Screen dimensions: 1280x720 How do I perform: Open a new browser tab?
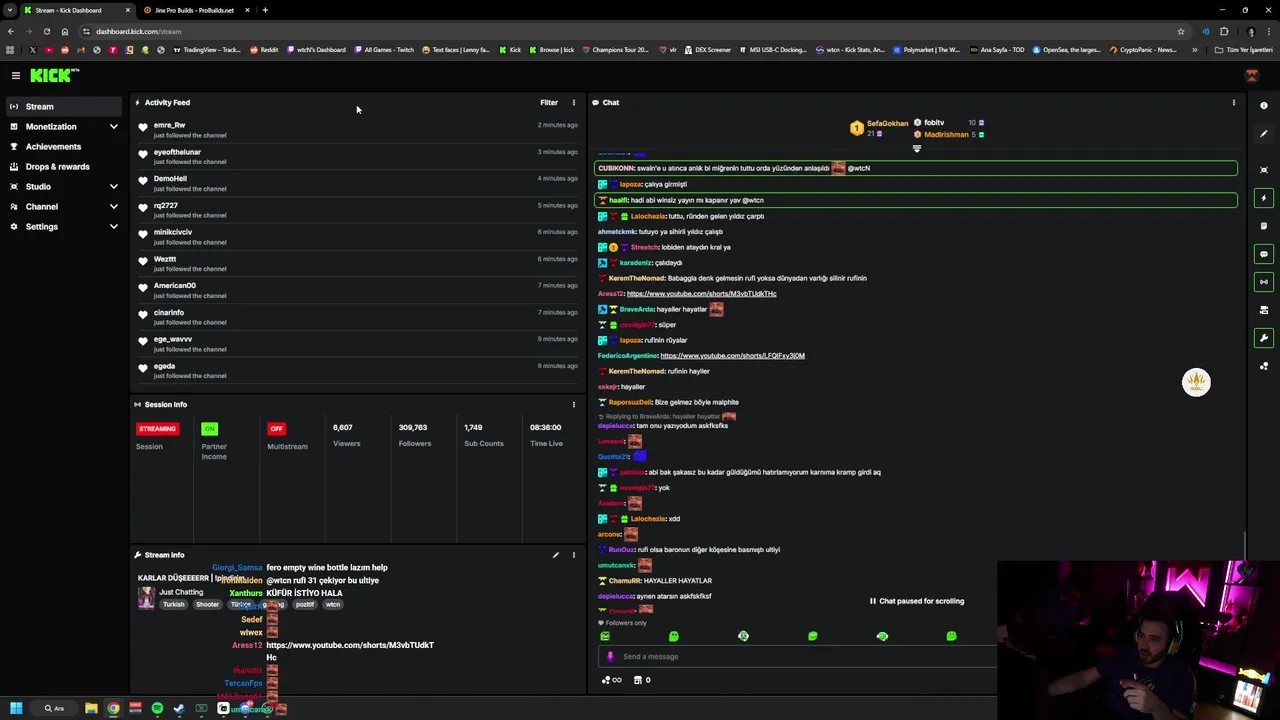pyautogui.click(x=265, y=10)
